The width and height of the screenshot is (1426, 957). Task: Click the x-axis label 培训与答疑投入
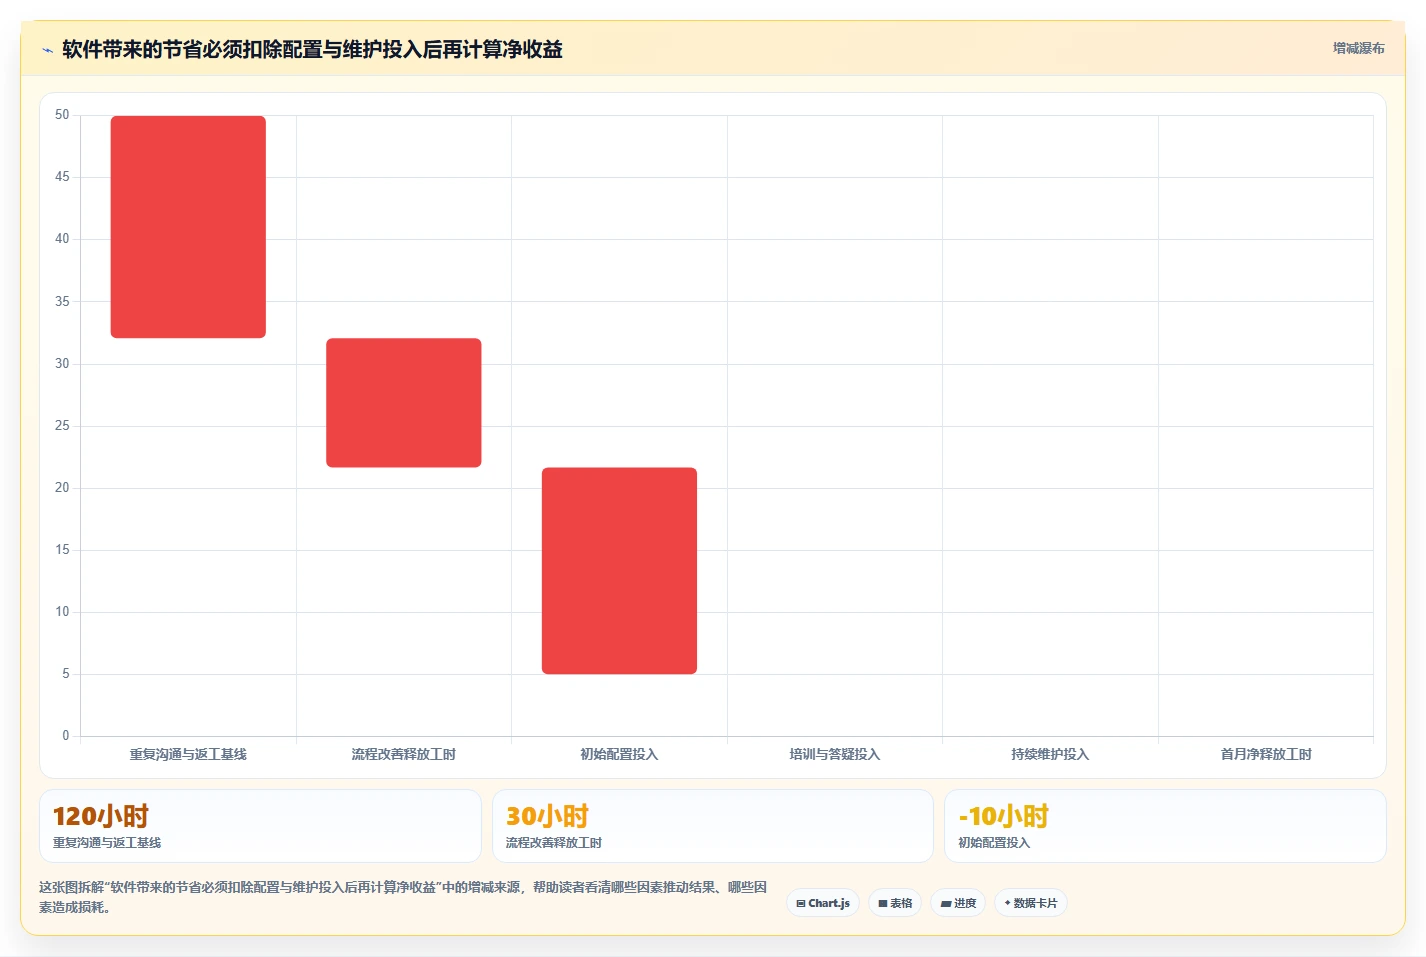(835, 754)
